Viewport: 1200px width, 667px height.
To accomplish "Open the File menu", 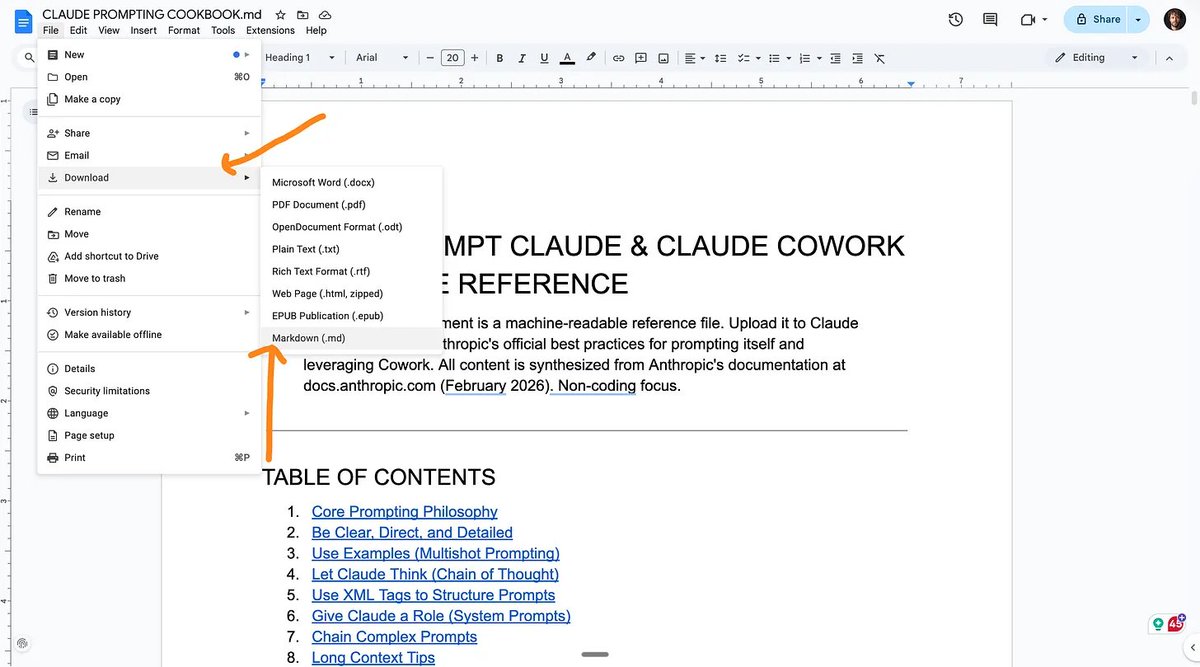I will tap(50, 30).
